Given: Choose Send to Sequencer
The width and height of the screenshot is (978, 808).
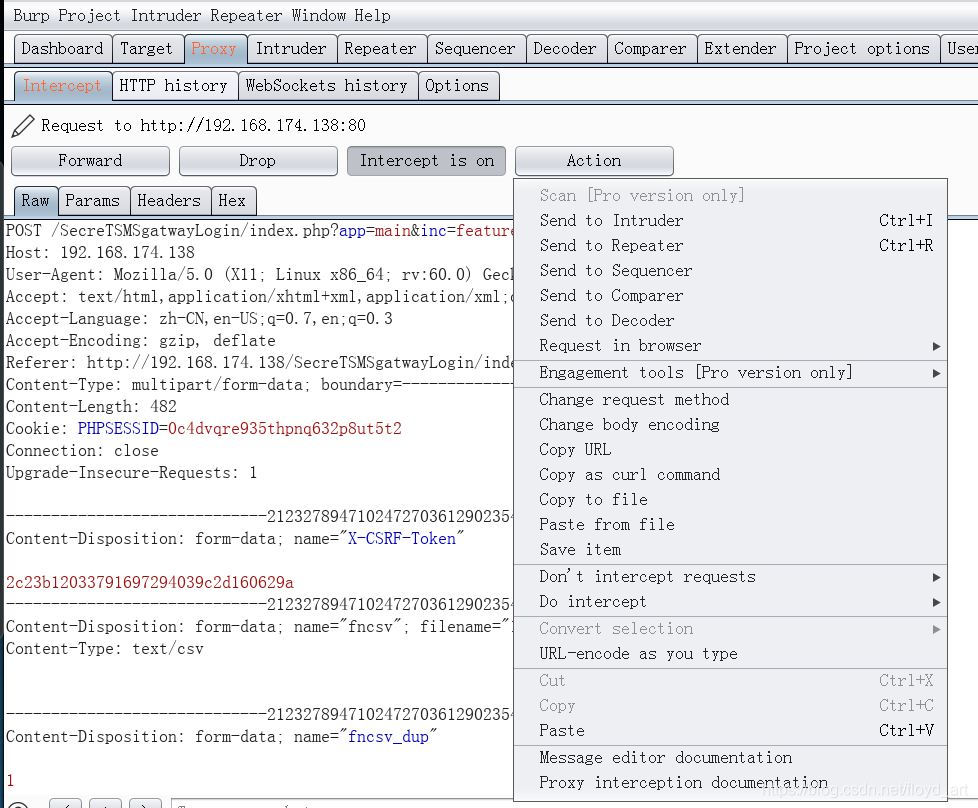Looking at the screenshot, I should (730, 271).
